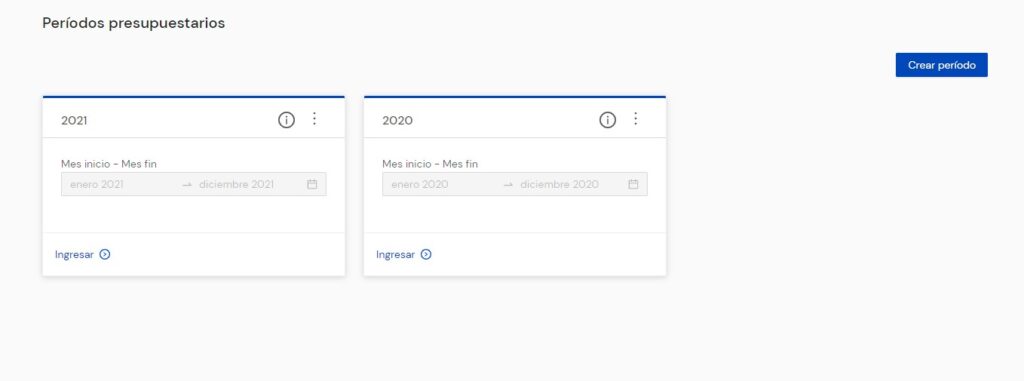Click the calendar icon in 2020 date range

tap(633, 184)
